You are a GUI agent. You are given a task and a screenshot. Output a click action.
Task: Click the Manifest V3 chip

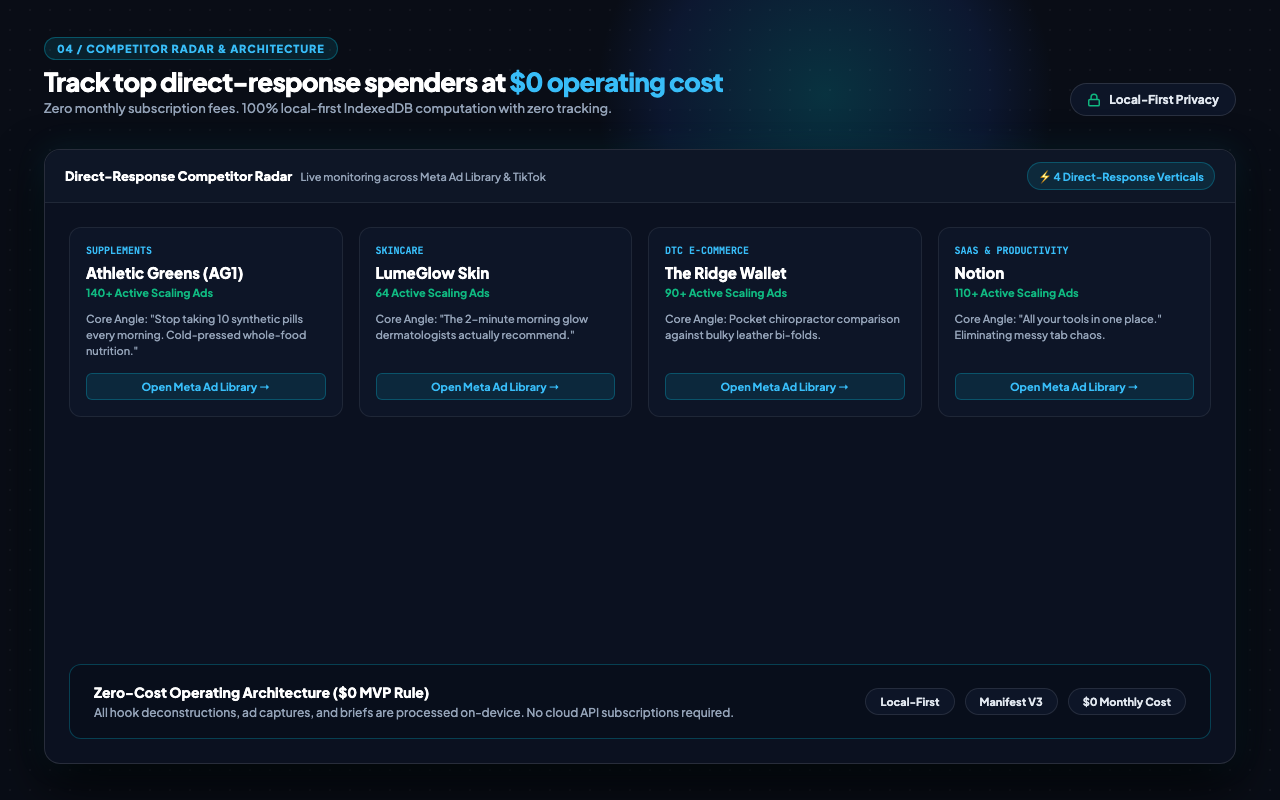pyautogui.click(x=1011, y=702)
